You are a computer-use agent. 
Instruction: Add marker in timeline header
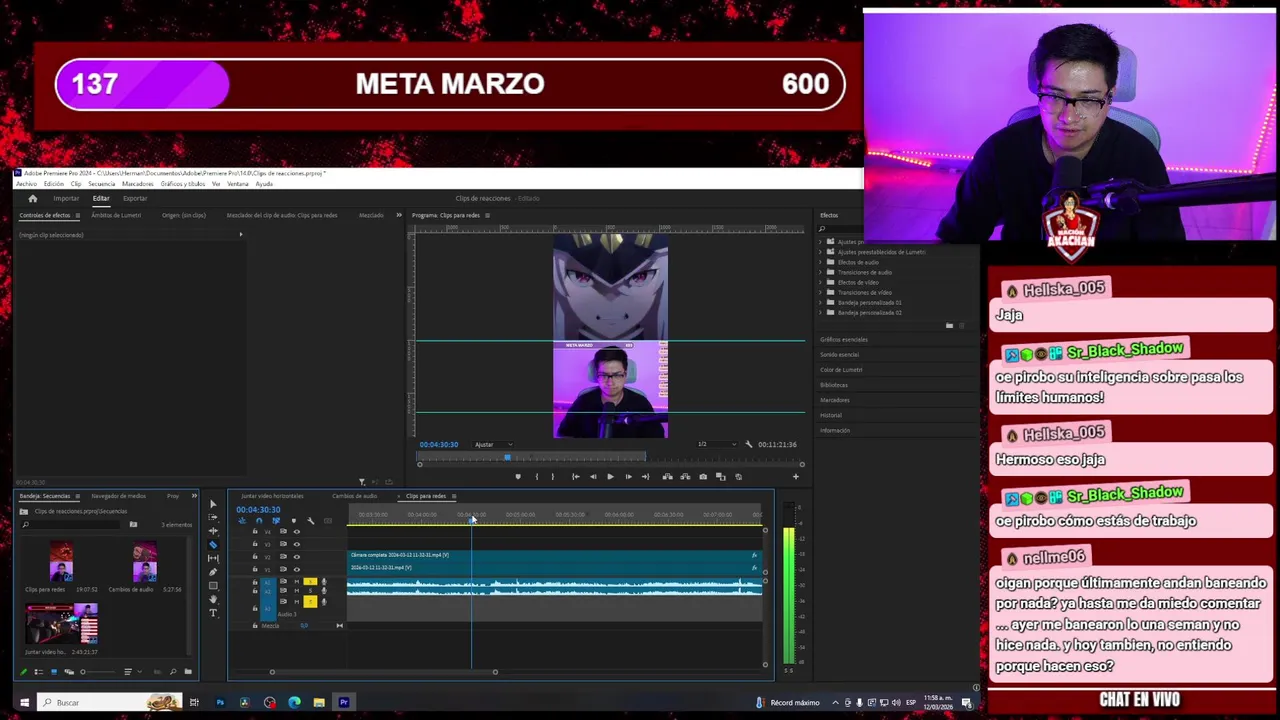point(294,521)
